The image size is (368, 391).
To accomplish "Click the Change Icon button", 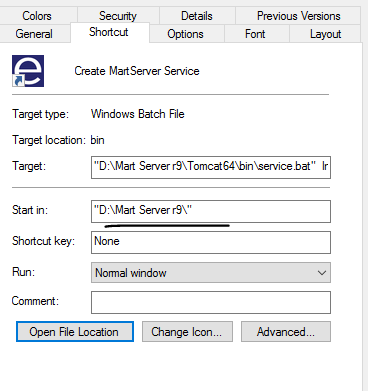I will click(x=187, y=332).
